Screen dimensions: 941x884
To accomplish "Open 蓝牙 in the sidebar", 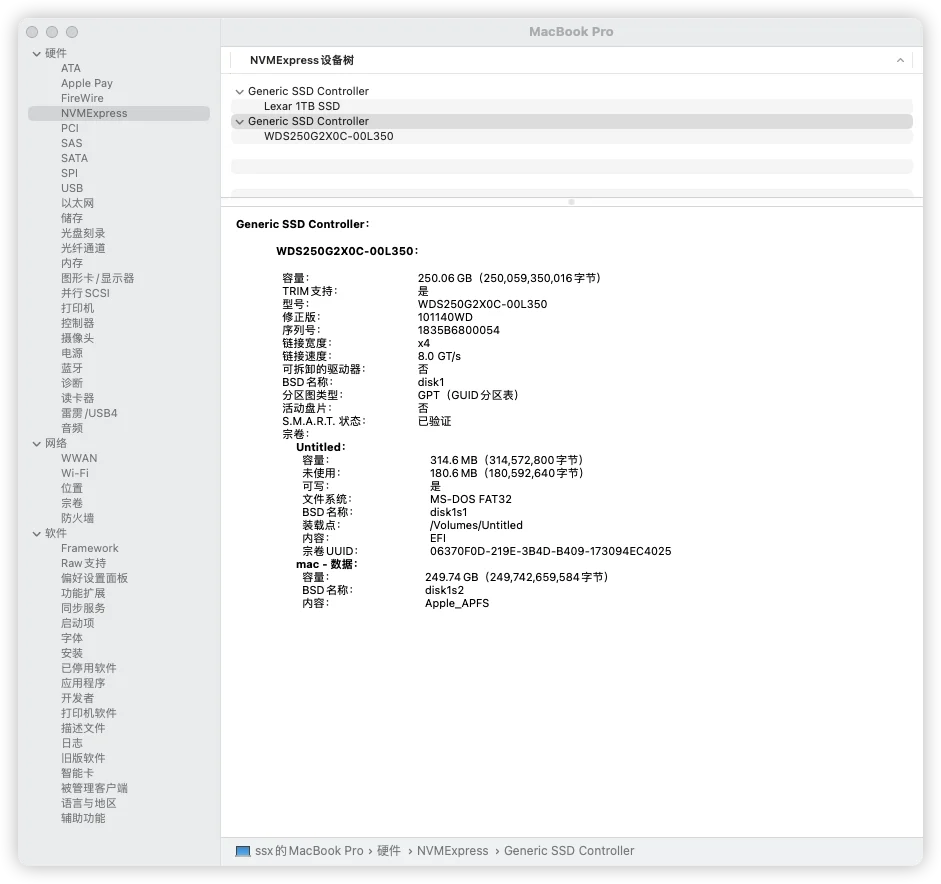I will pyautogui.click(x=72, y=368).
